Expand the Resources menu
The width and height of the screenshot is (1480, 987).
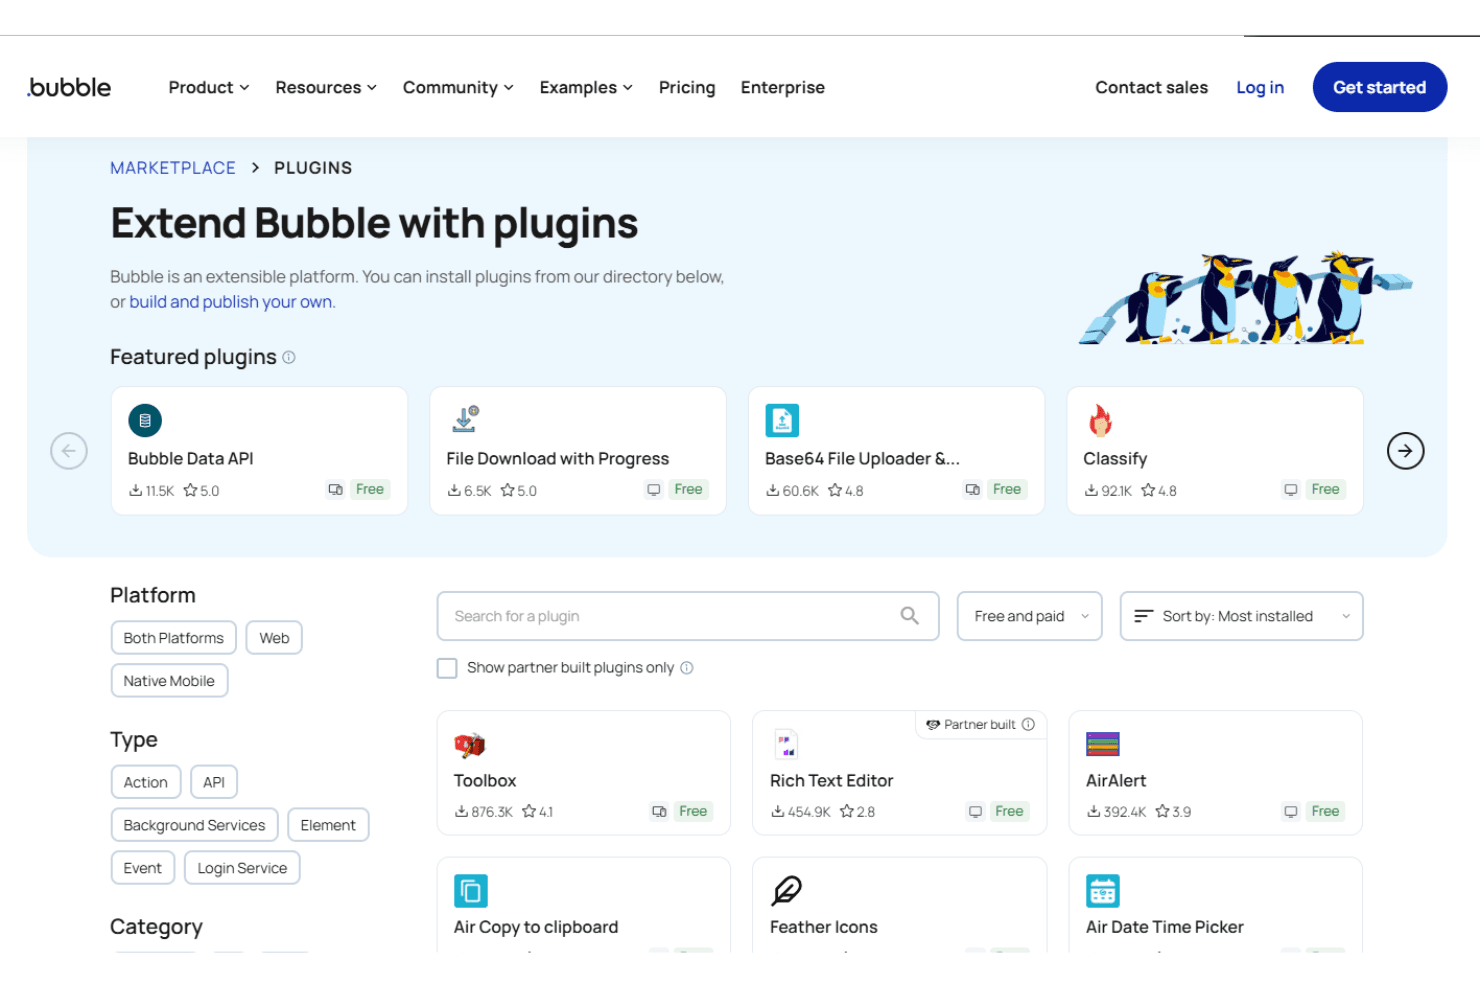point(326,88)
